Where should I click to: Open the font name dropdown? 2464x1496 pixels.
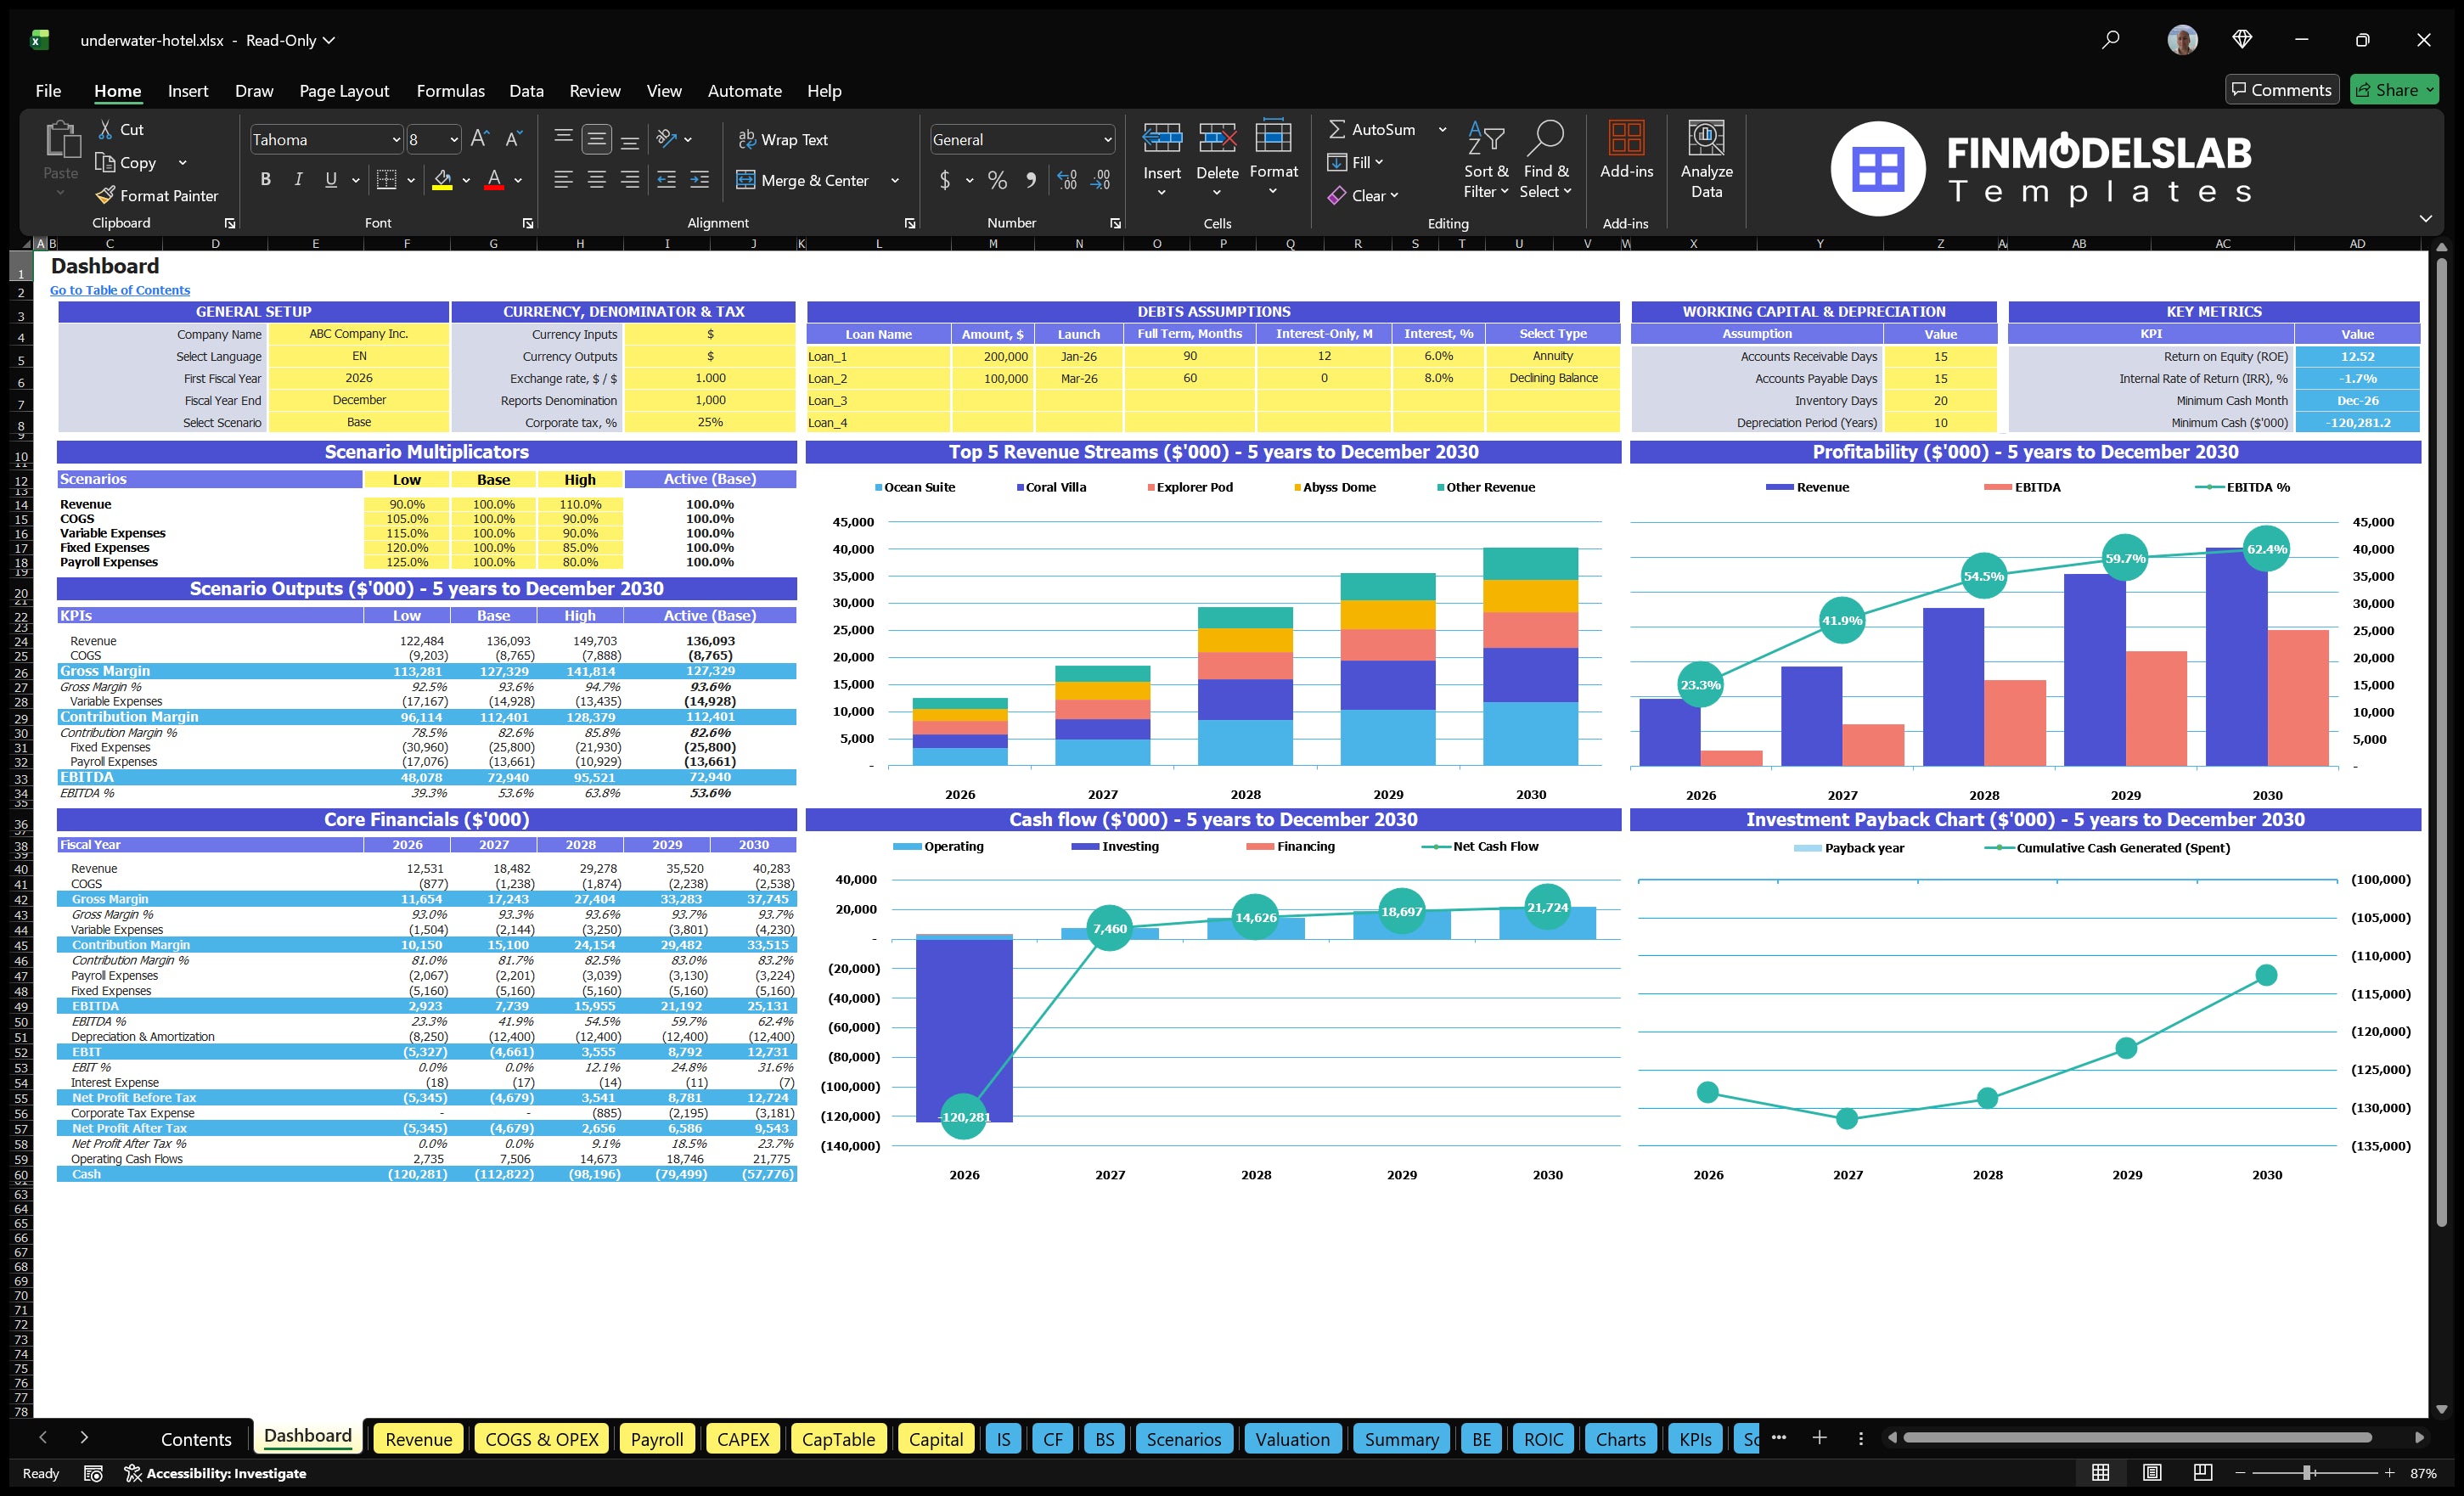tap(396, 139)
